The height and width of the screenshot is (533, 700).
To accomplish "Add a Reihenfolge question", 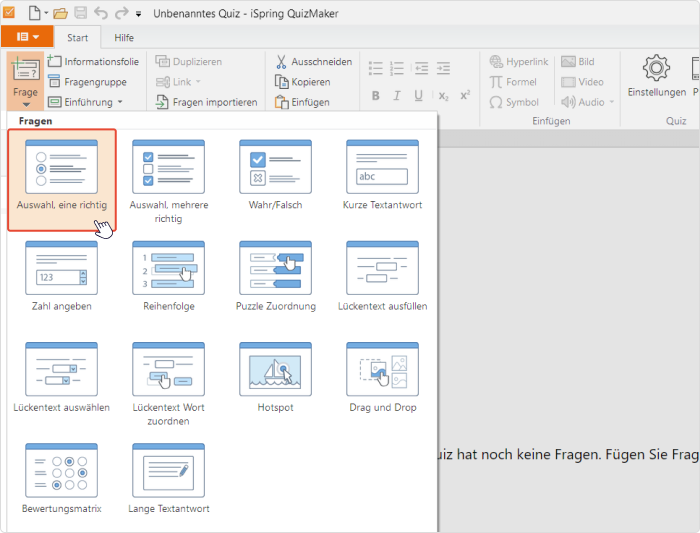I will [168, 276].
